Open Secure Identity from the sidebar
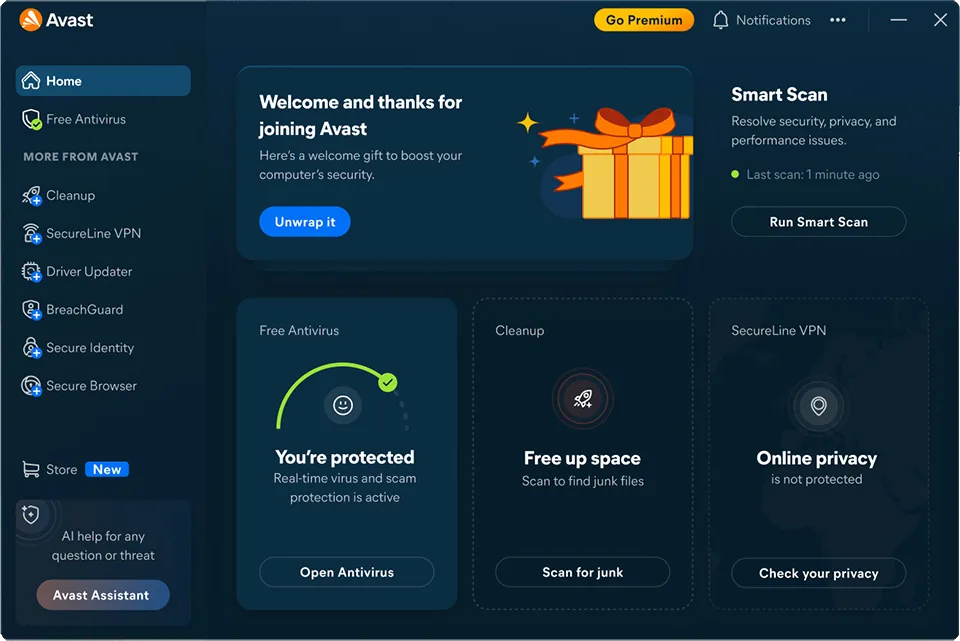This screenshot has height=641, width=960. point(103,348)
